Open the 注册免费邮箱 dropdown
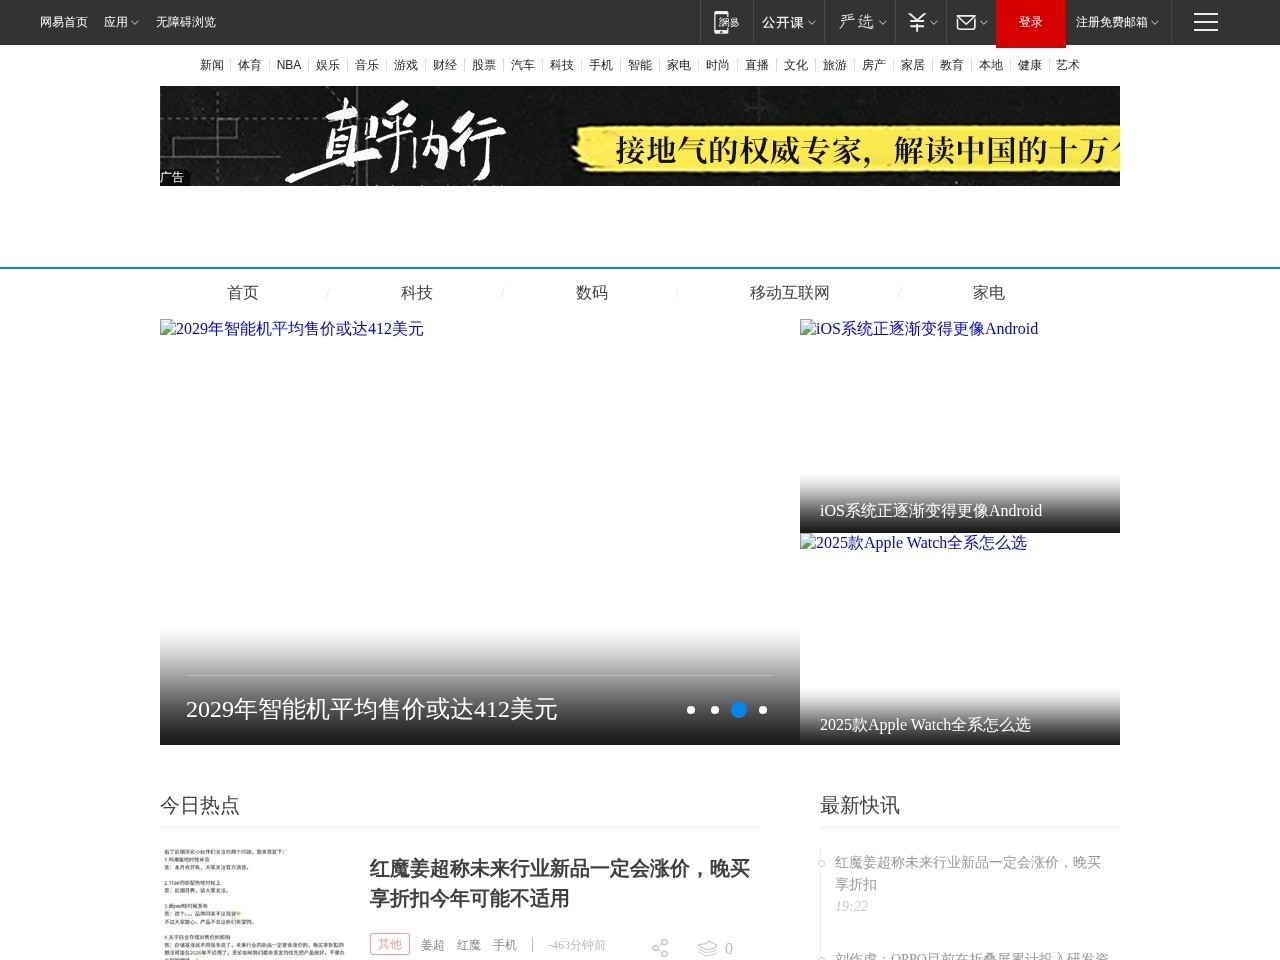The height and width of the screenshot is (960, 1280). click(x=1111, y=22)
